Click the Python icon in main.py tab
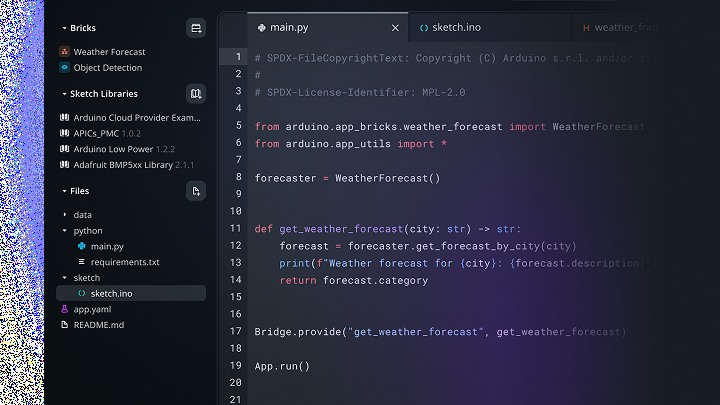The width and height of the screenshot is (720, 405). [x=262, y=28]
